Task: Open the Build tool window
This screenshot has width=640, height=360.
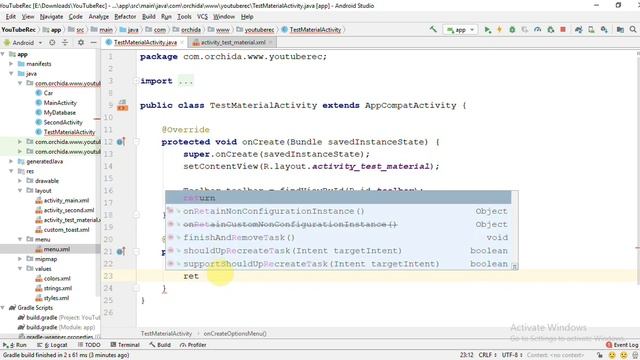Action: pos(160,345)
